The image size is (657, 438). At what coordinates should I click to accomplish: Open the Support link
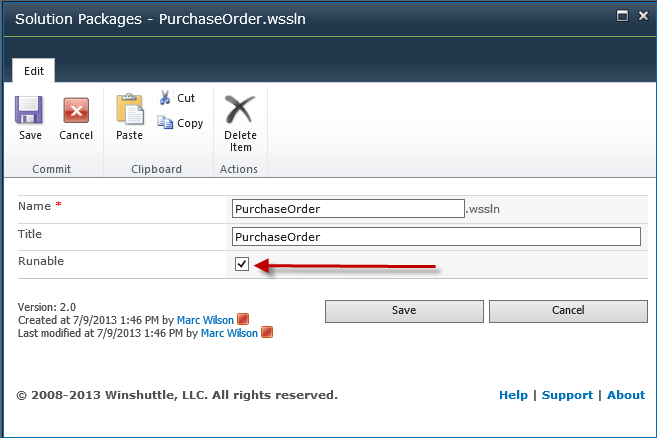[567, 395]
